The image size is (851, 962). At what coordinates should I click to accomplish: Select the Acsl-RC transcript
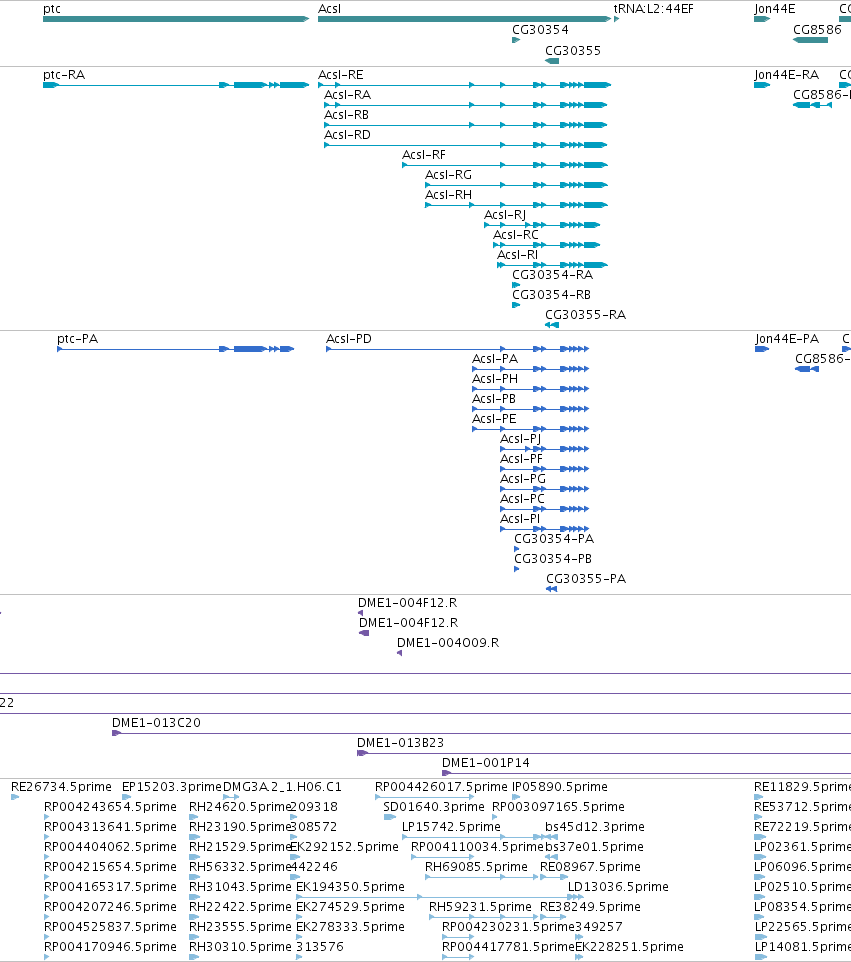click(547, 245)
